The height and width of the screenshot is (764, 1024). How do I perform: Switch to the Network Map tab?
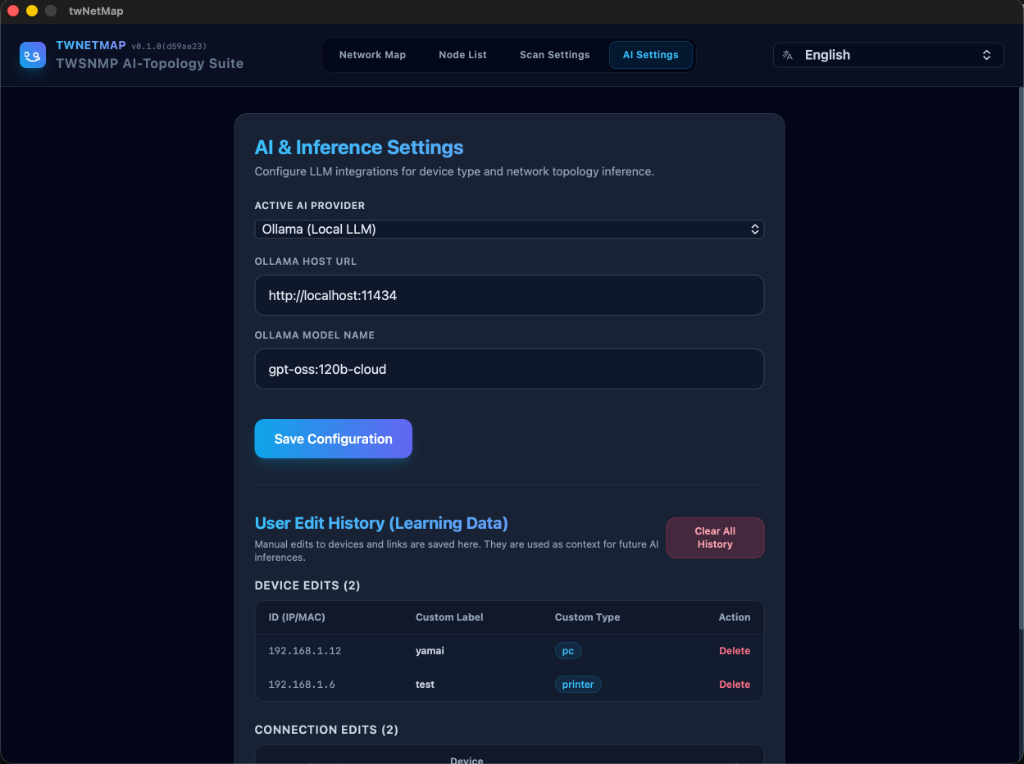pyautogui.click(x=372, y=55)
